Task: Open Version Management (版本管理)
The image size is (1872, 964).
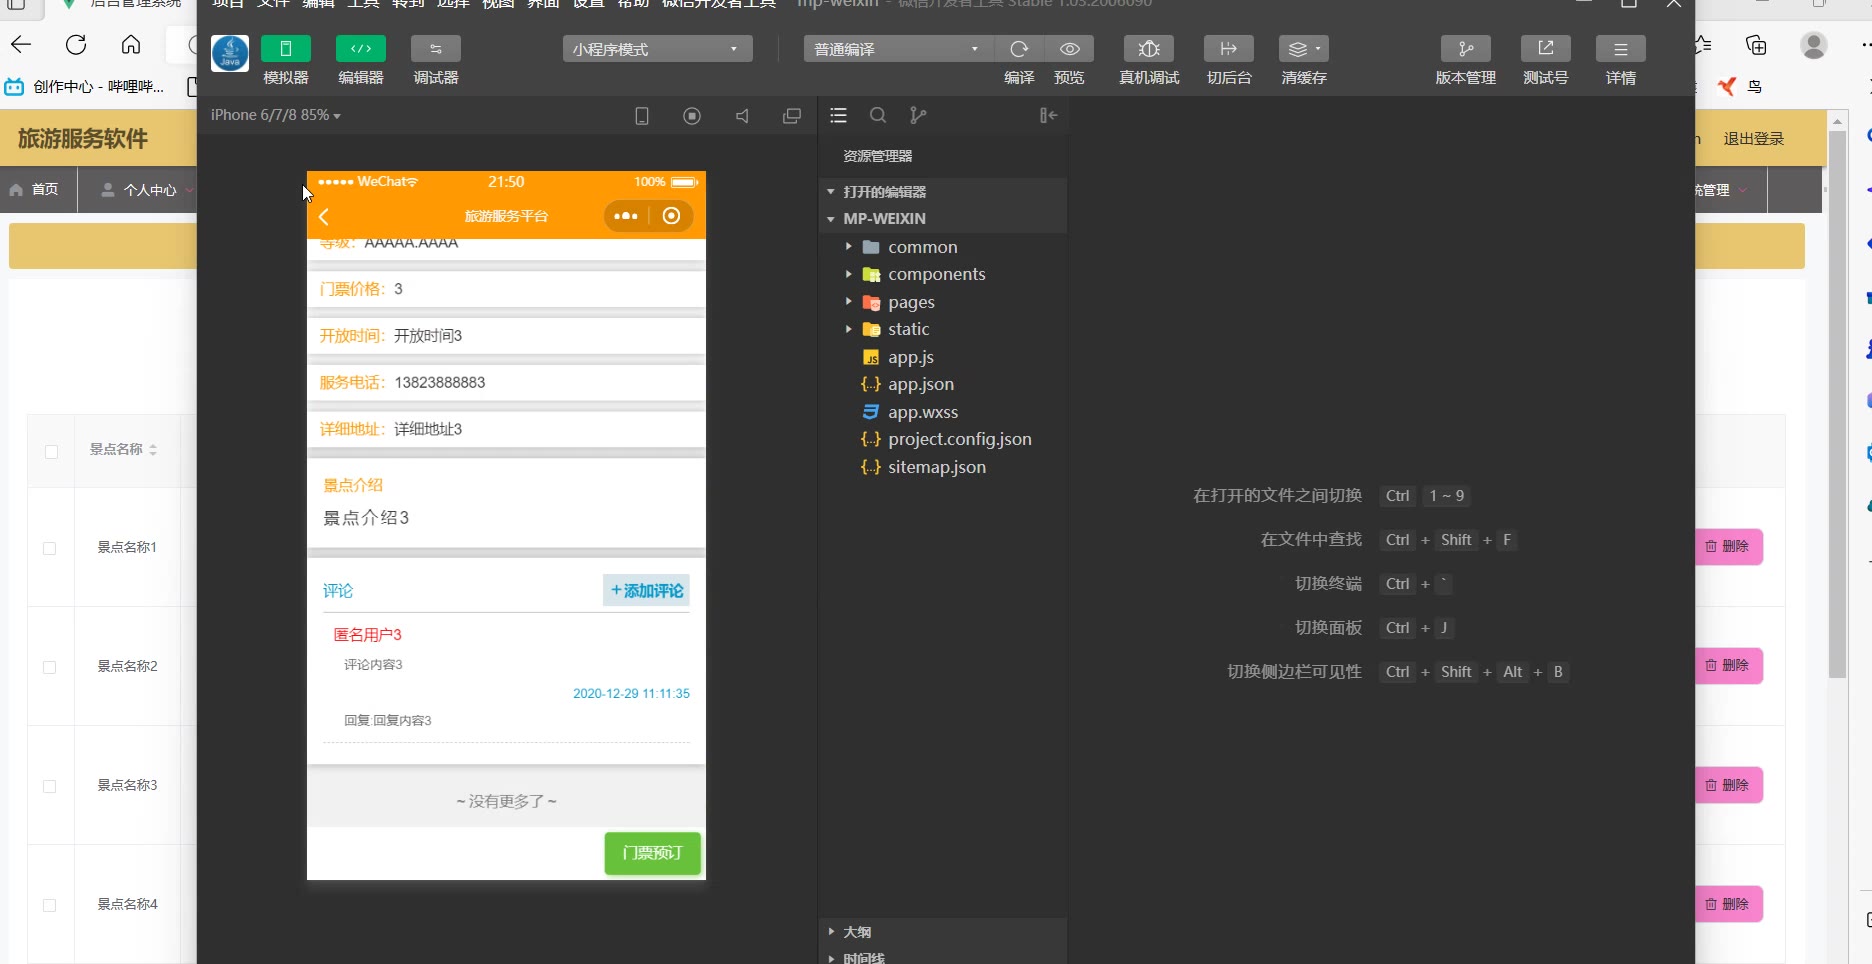Action: (x=1465, y=49)
